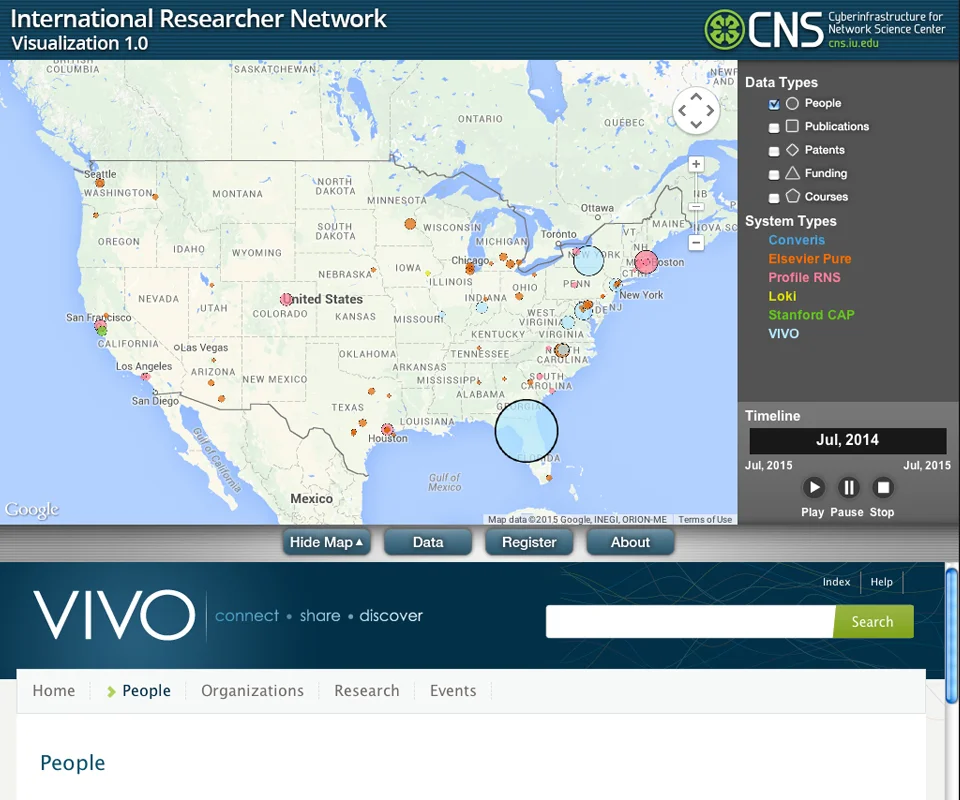Click the pink circle near Boston

point(646,262)
